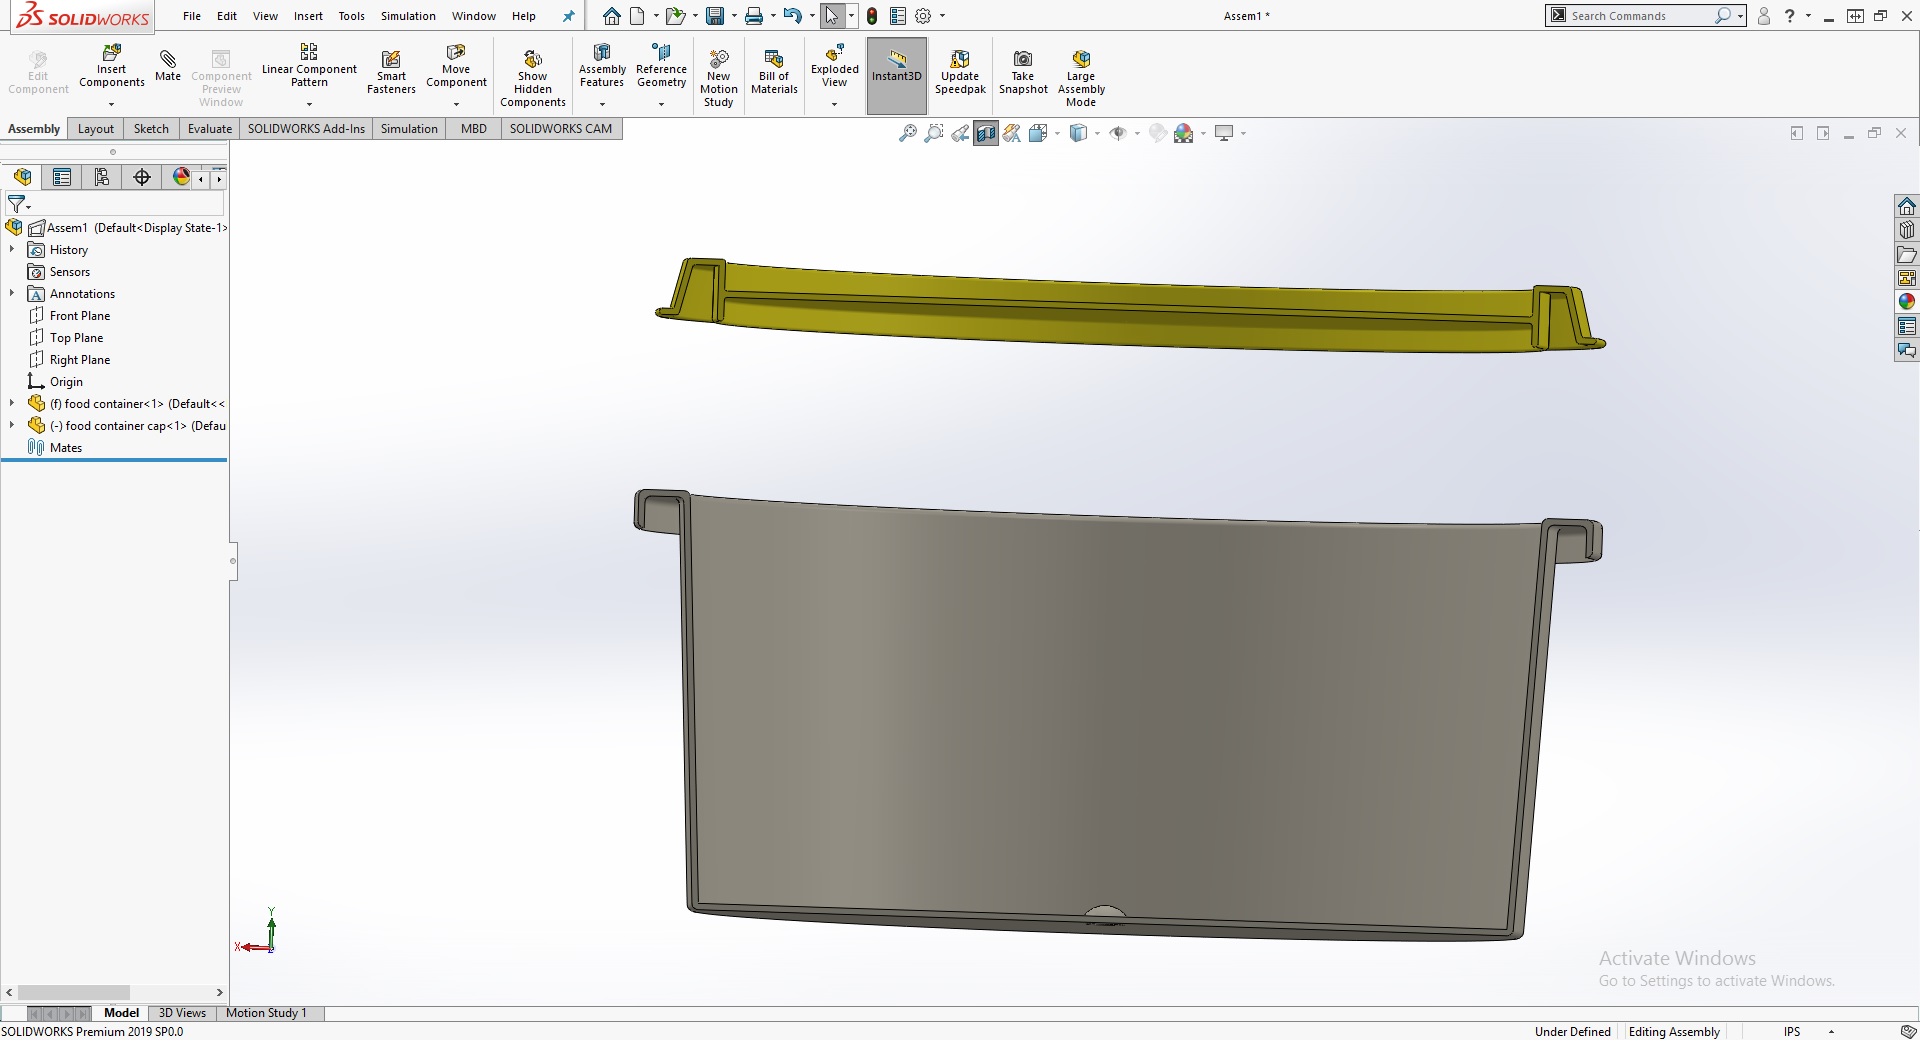The height and width of the screenshot is (1050, 1920).
Task: Open the New Motion Study tool
Action: tap(718, 60)
